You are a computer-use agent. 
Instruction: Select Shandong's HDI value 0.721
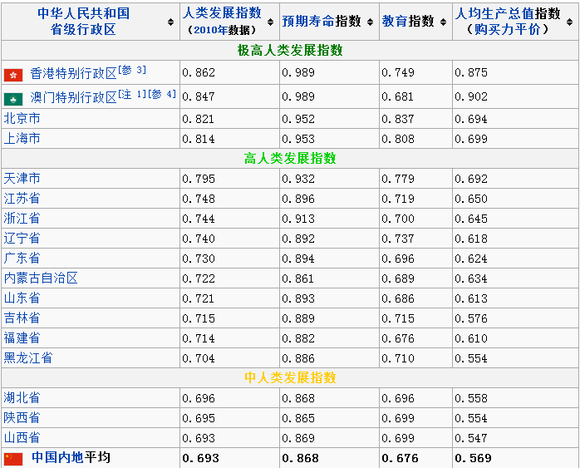pos(199,299)
